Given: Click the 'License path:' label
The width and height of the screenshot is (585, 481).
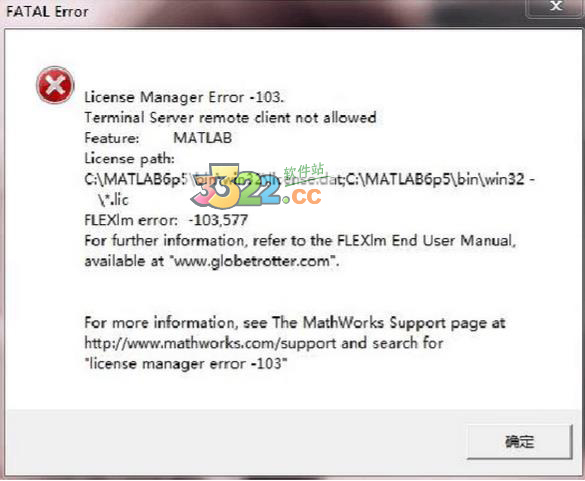Looking at the screenshot, I should point(129,159).
